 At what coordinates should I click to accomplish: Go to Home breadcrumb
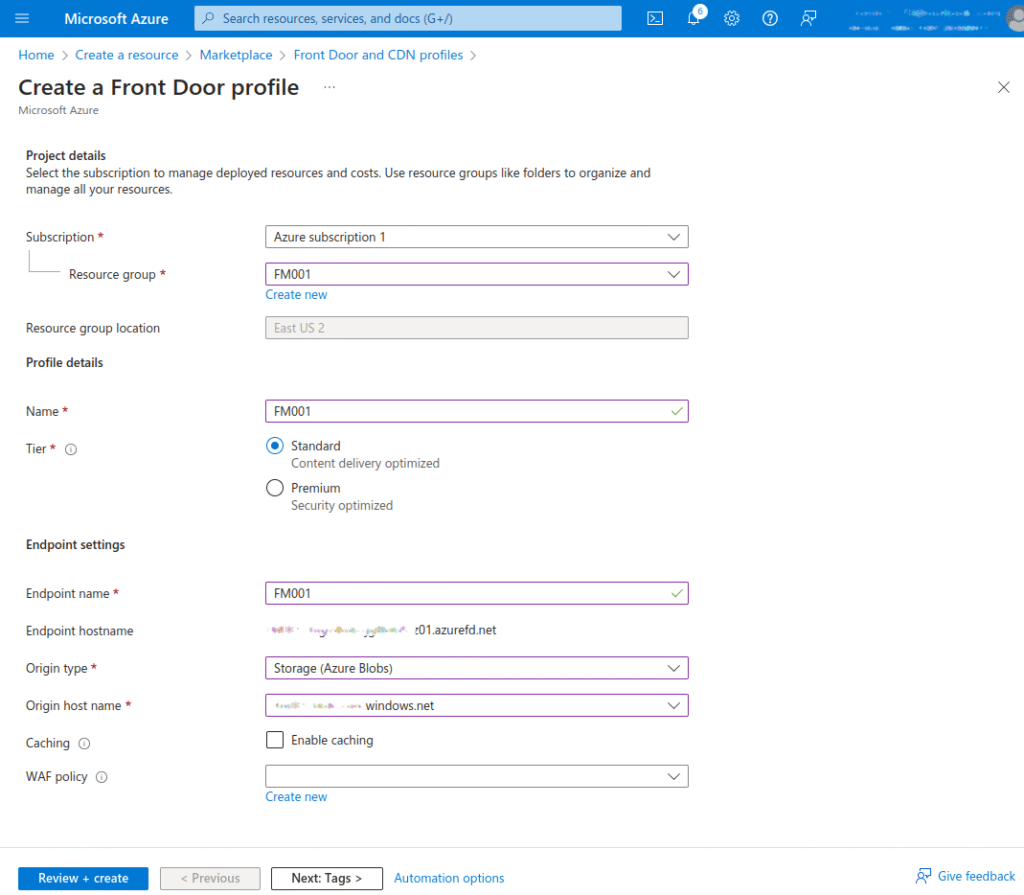pyautogui.click(x=36, y=55)
